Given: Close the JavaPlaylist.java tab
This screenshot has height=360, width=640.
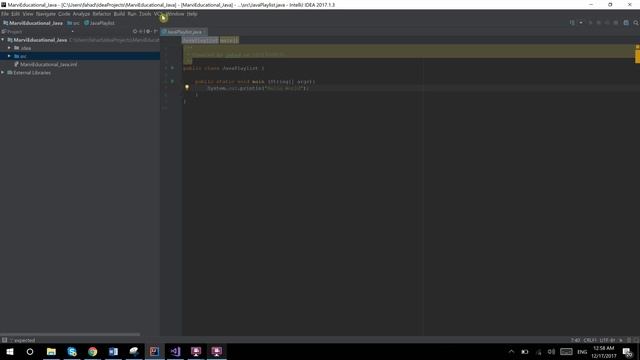Looking at the screenshot, I should [x=204, y=32].
